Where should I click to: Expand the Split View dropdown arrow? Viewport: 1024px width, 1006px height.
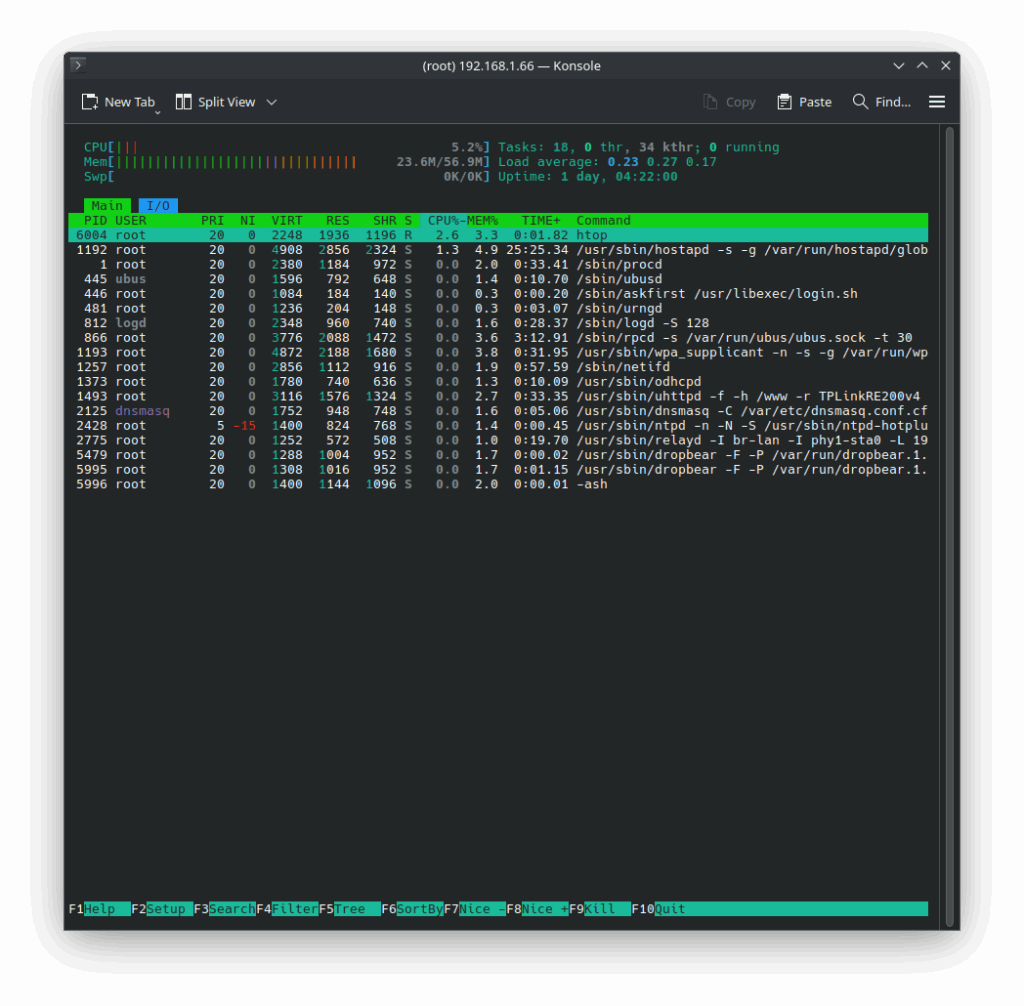coord(271,102)
